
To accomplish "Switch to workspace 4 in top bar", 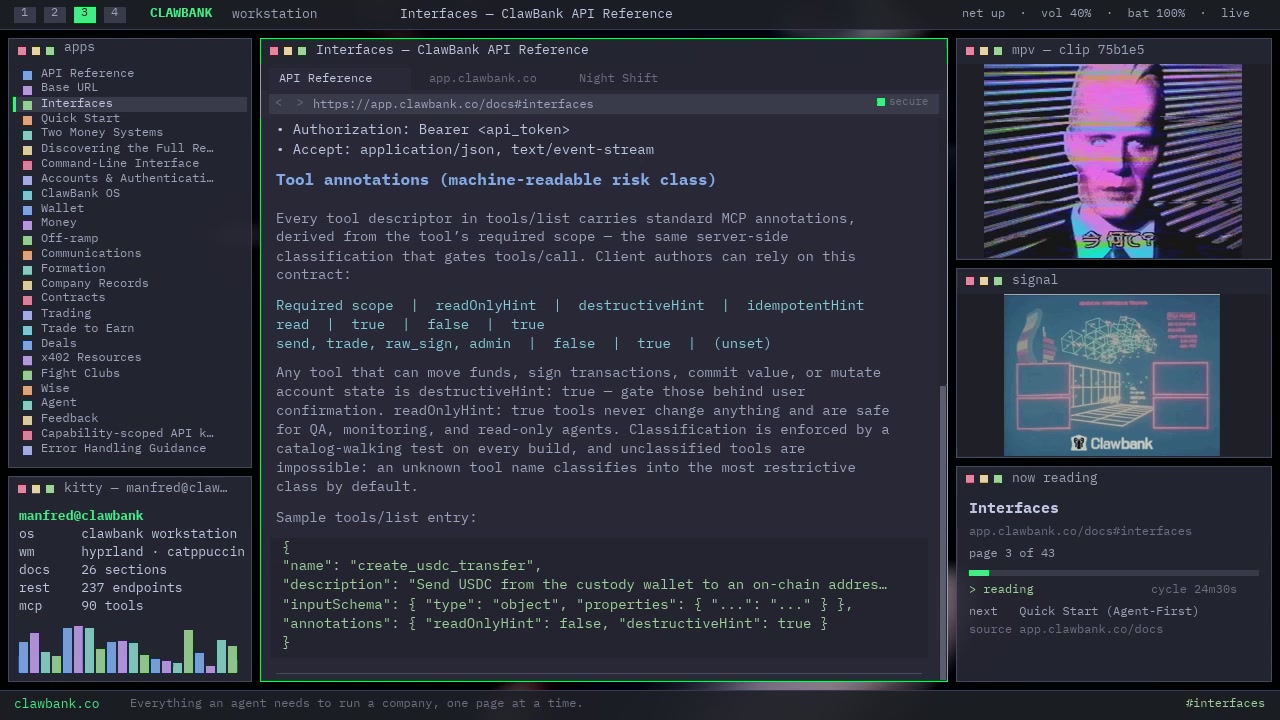I will (115, 13).
